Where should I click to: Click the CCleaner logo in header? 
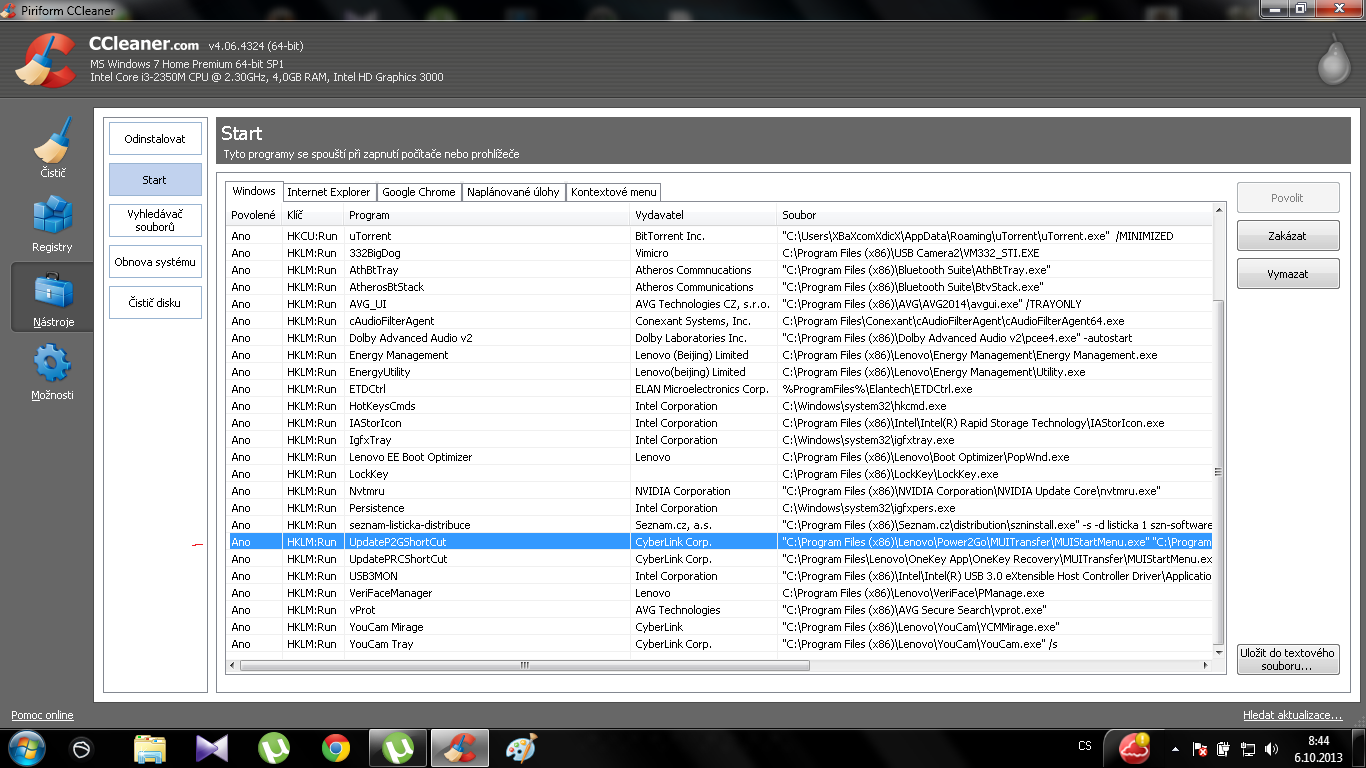(x=45, y=60)
